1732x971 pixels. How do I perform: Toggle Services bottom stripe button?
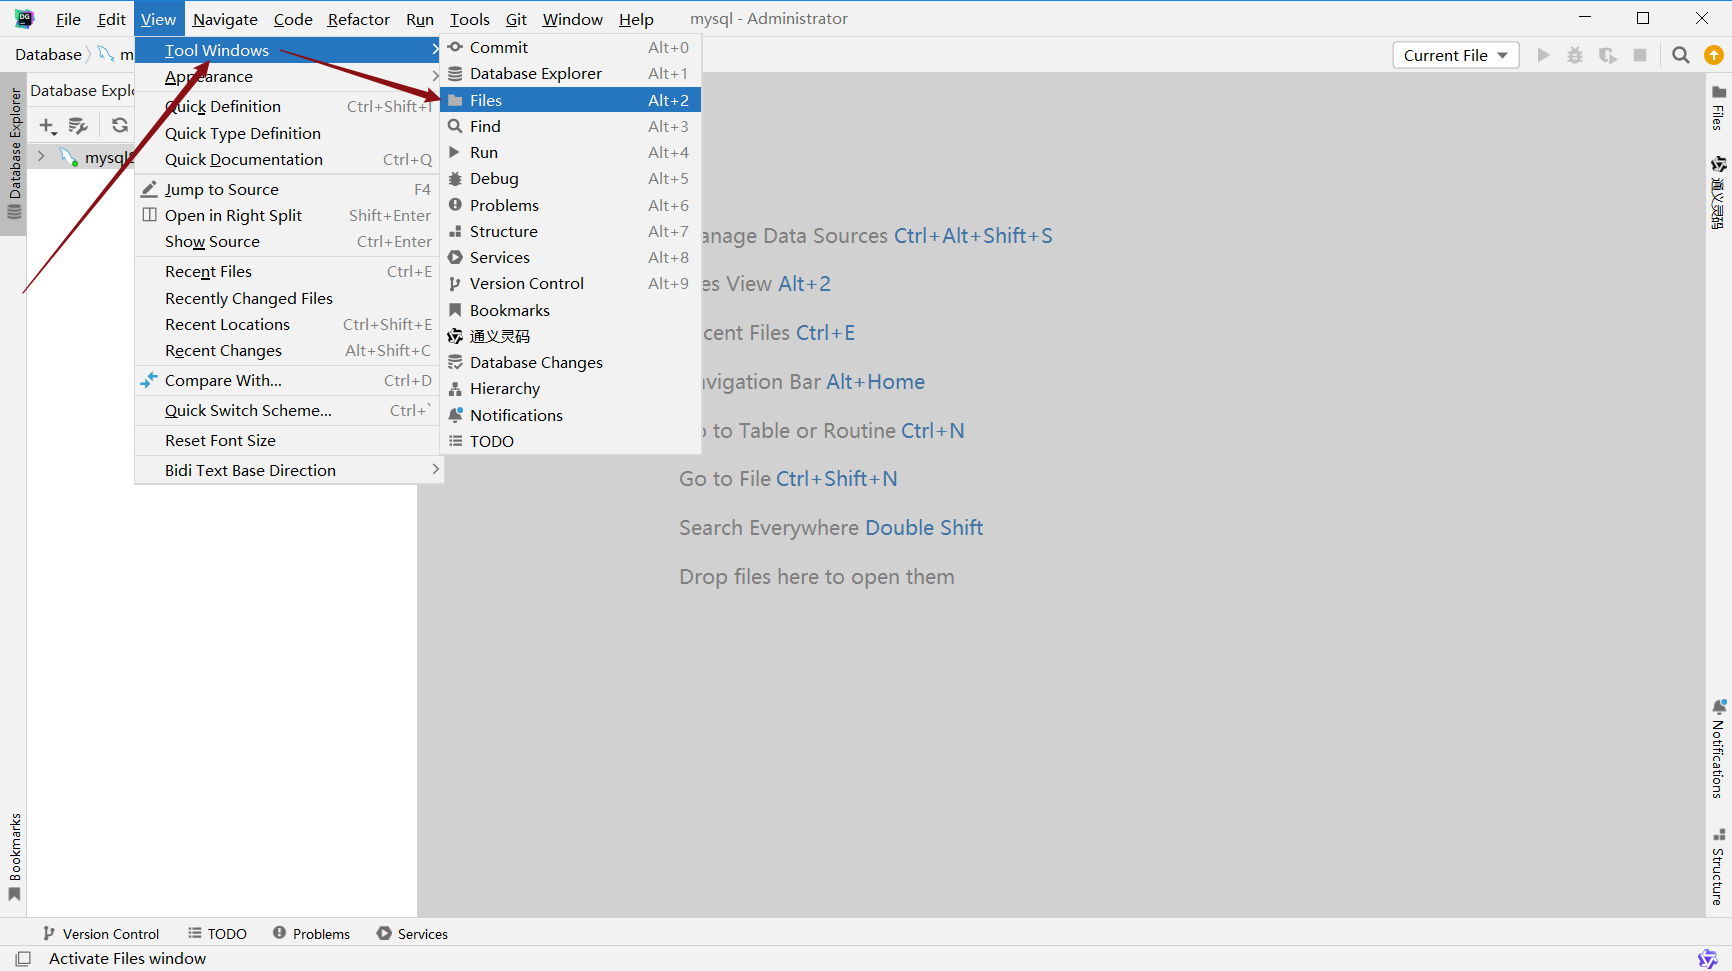412,933
